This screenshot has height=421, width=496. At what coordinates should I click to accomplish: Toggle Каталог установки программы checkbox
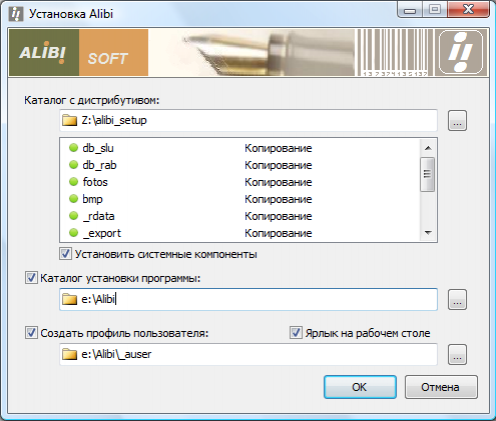click(x=31, y=278)
